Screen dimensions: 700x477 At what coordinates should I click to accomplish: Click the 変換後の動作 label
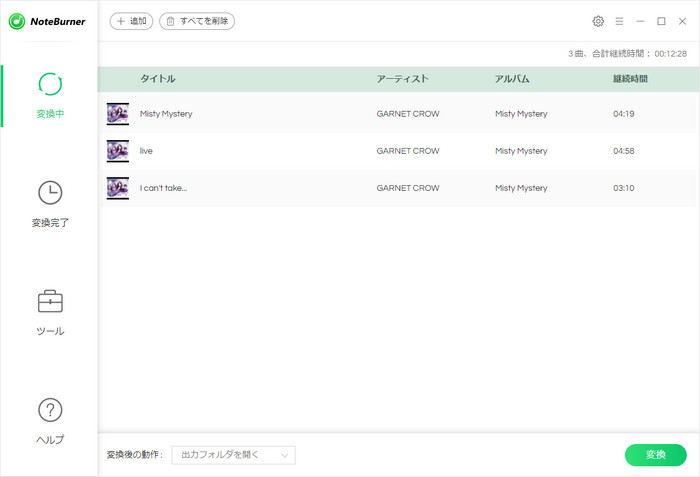(135, 455)
